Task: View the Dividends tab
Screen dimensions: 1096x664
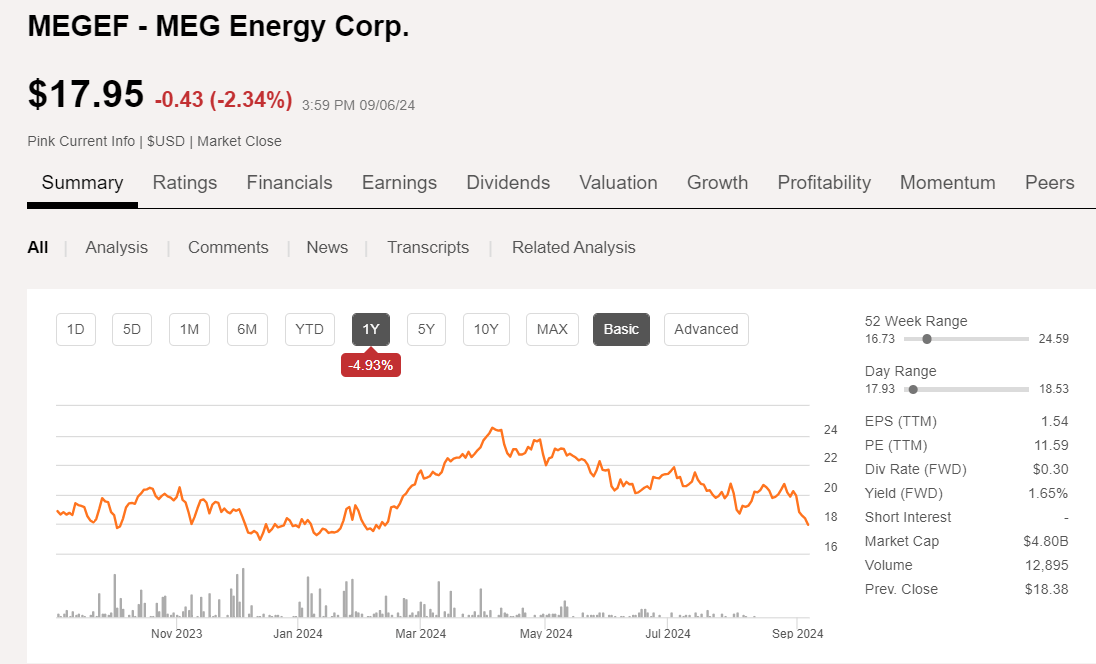Action: tap(508, 182)
